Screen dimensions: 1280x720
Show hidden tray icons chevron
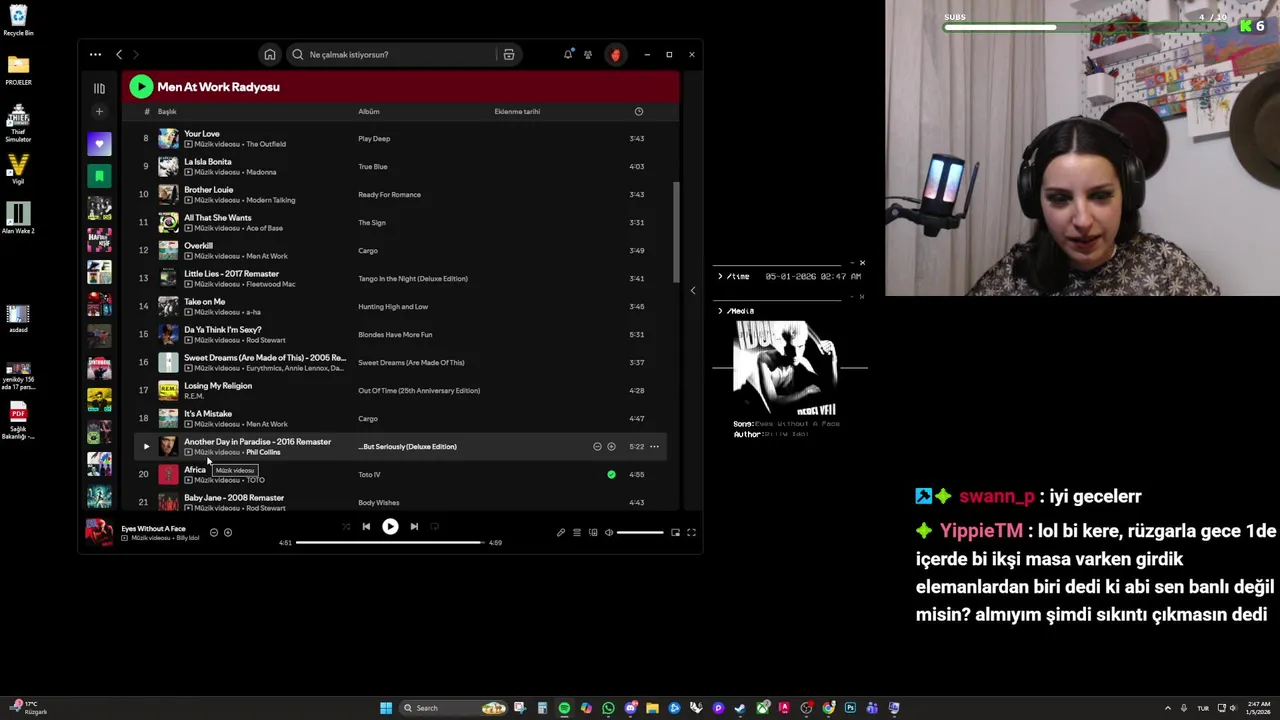pyautogui.click(x=1167, y=708)
